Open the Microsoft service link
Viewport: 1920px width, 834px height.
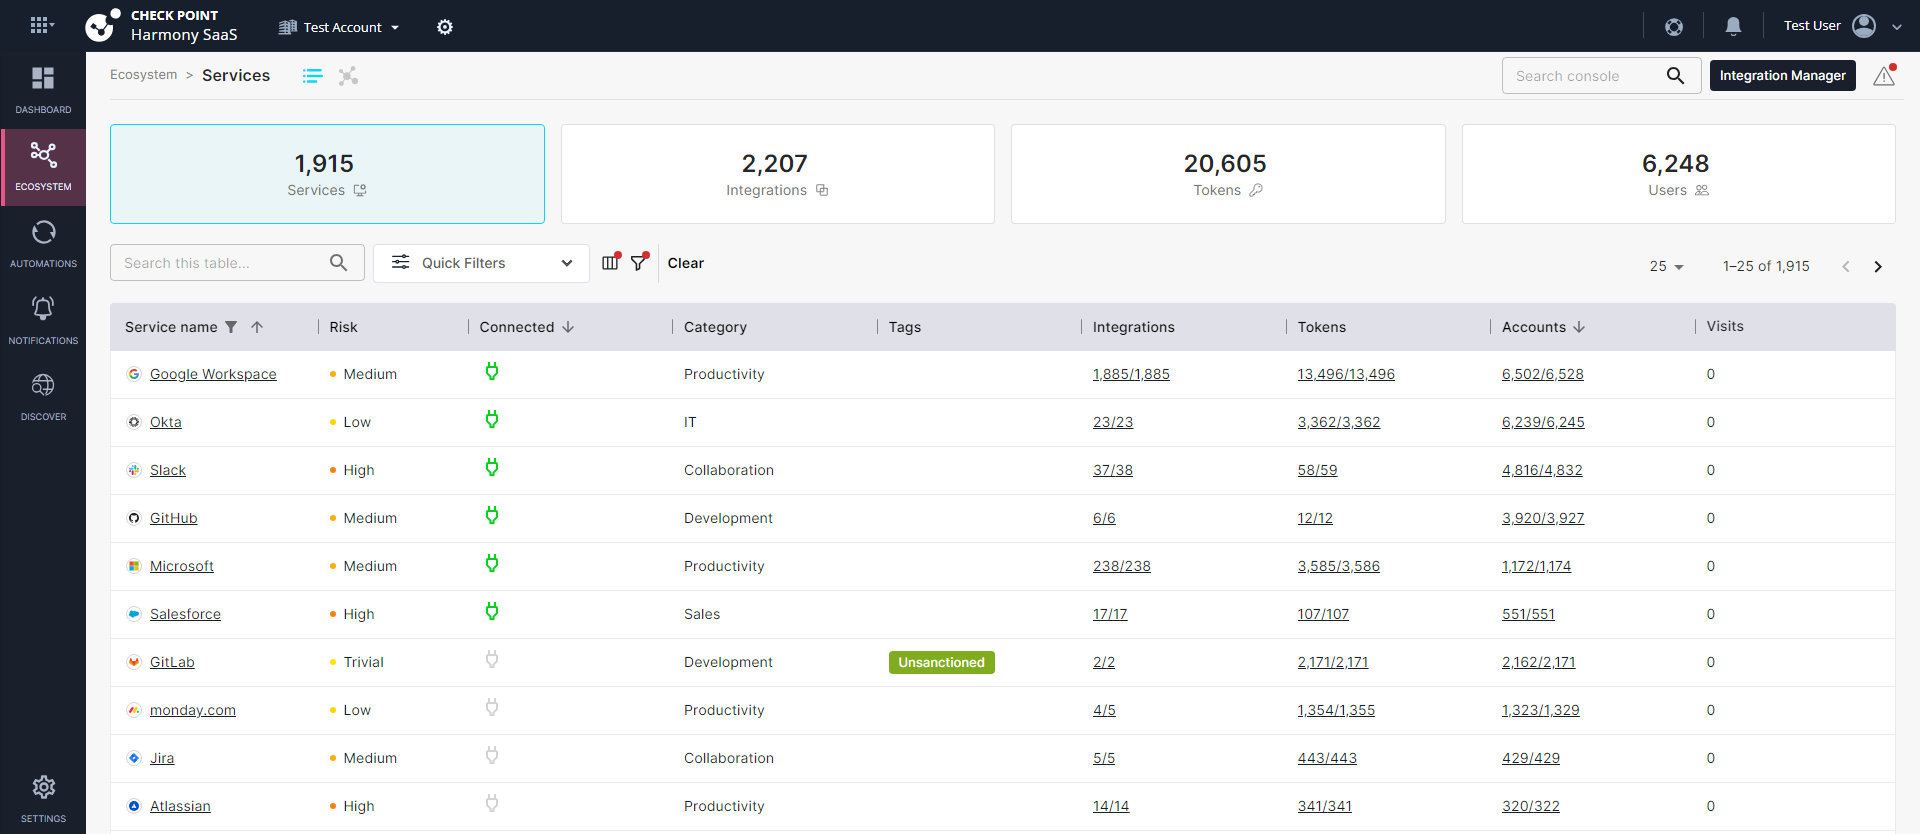(x=182, y=566)
